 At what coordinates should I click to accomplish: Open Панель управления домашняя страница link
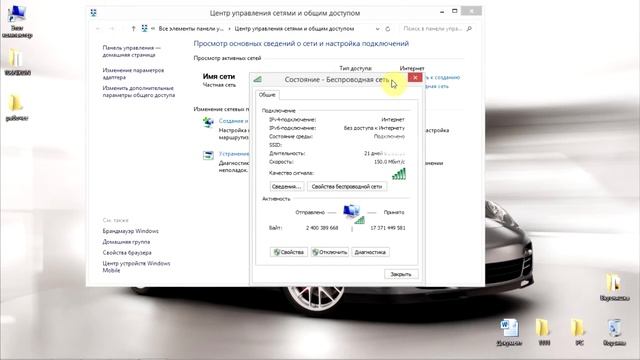click(131, 51)
